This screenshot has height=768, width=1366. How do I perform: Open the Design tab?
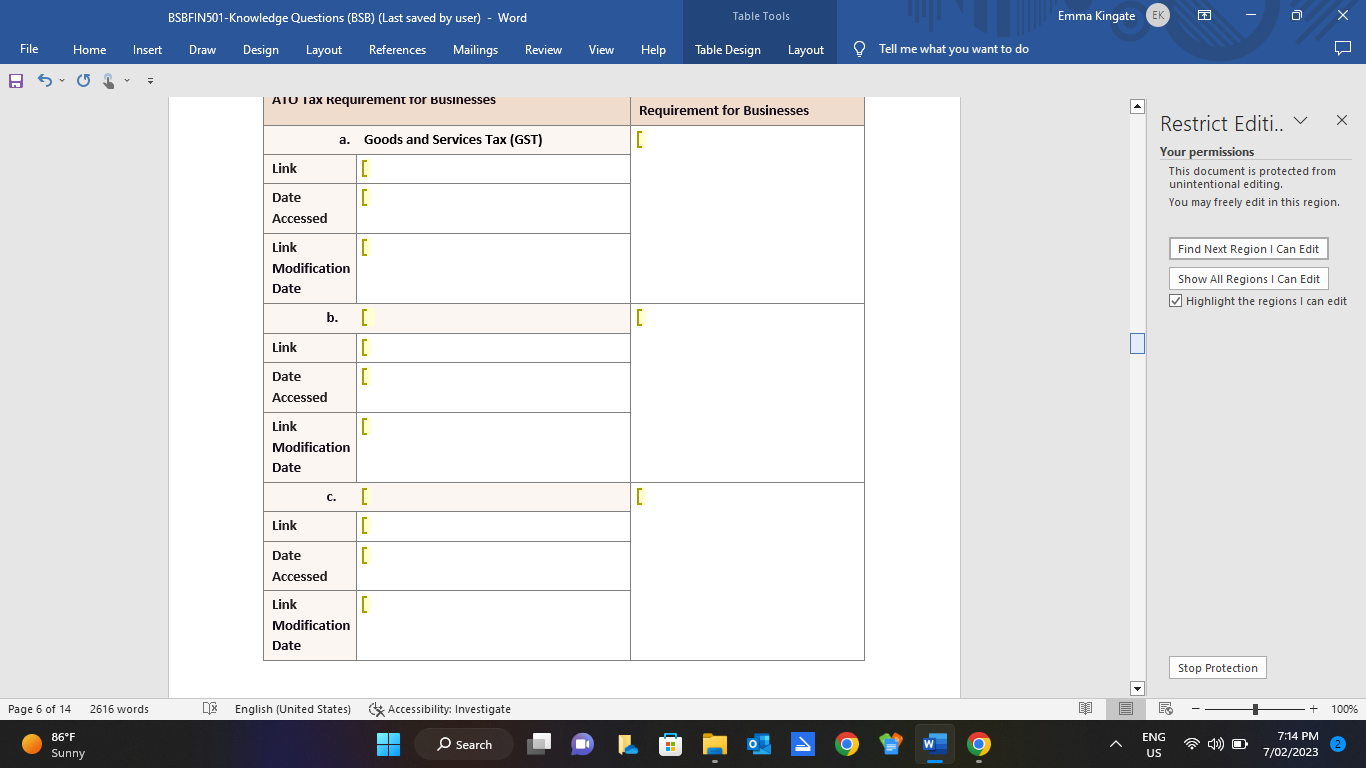tap(261, 49)
